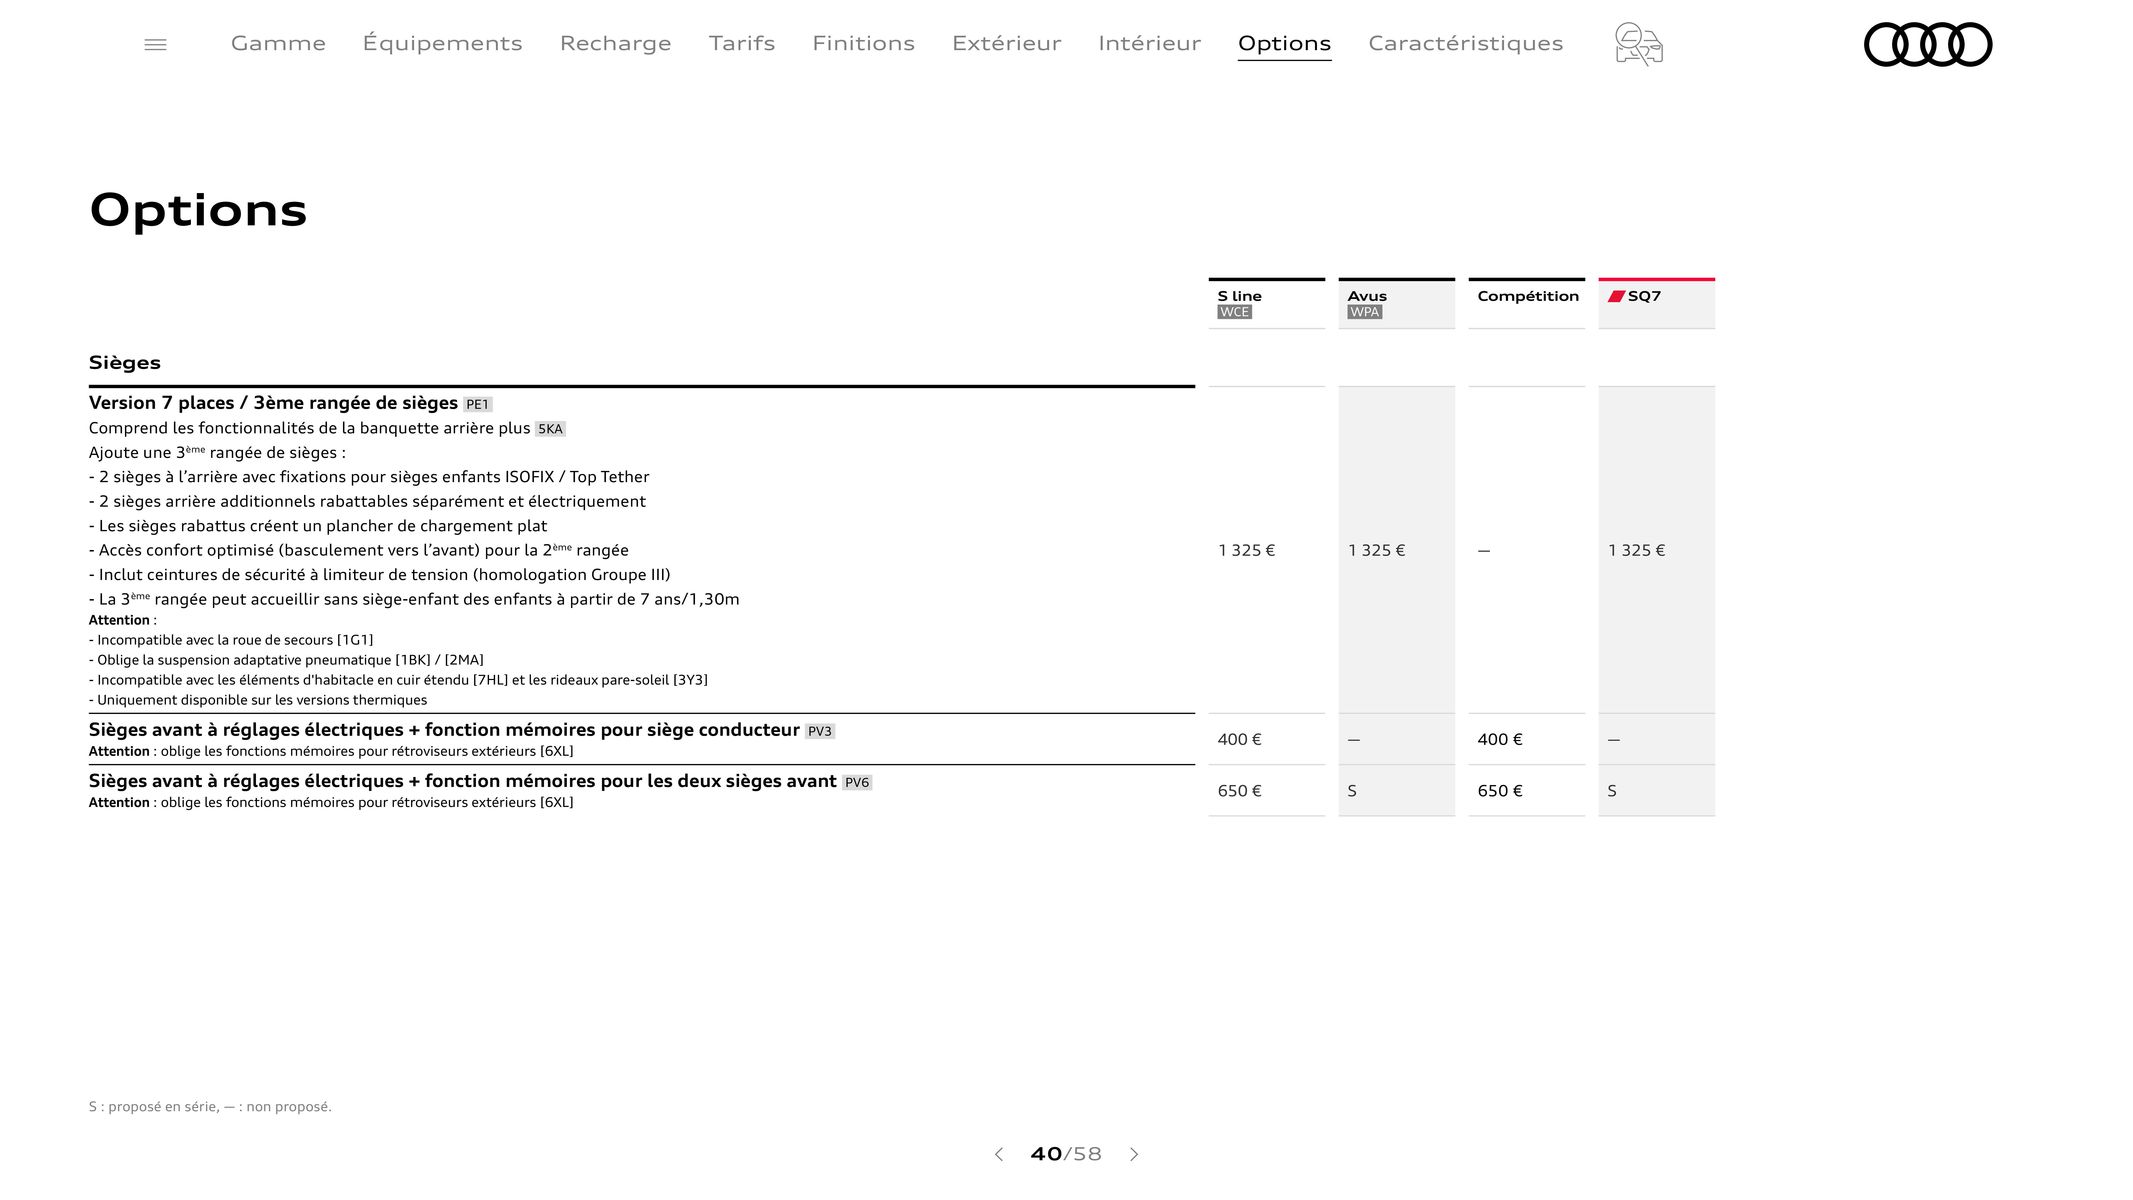Click Avus price 1 325 €

point(1376,550)
